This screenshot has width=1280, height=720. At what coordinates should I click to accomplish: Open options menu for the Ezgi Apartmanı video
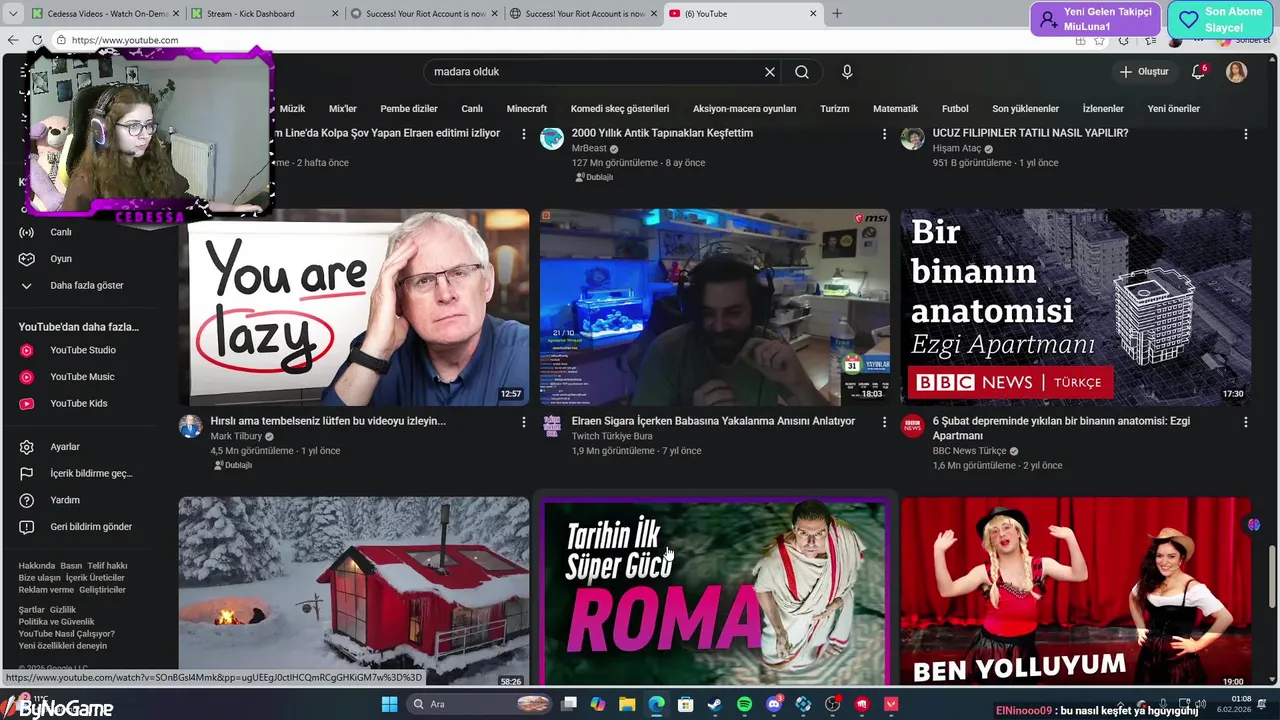click(1245, 422)
